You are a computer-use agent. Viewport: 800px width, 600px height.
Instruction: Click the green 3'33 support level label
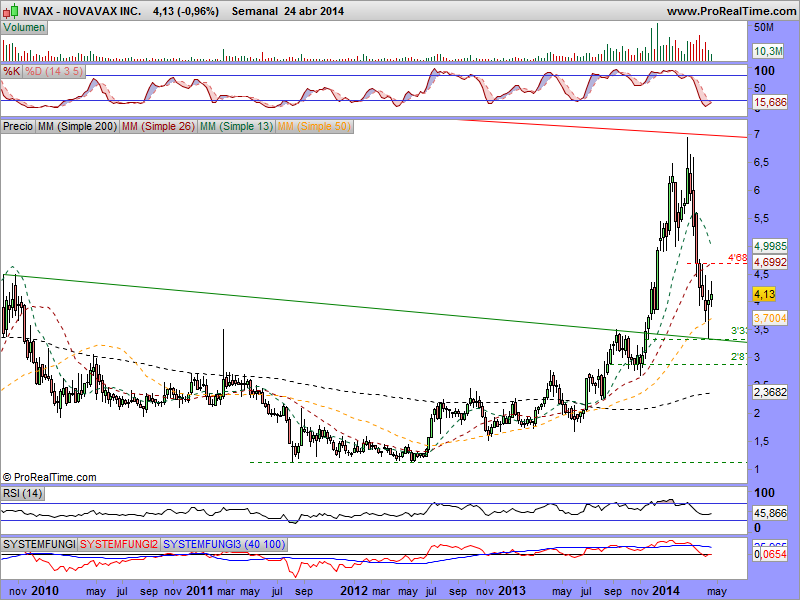[x=739, y=330]
